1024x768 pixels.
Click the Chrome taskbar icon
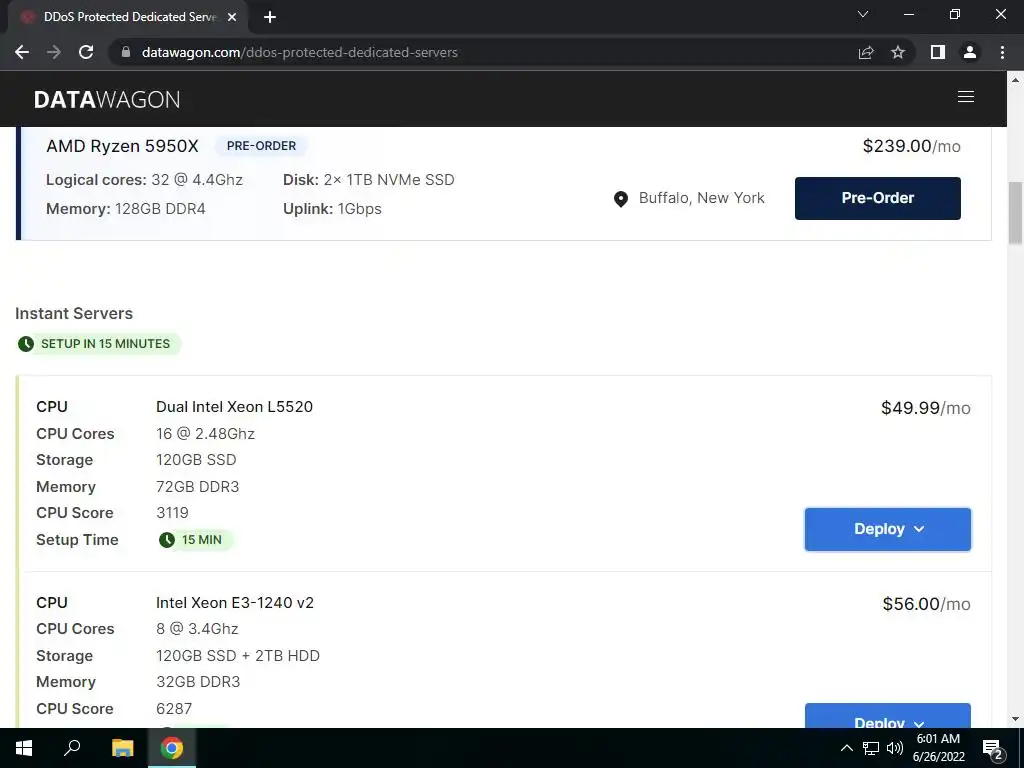tap(172, 748)
